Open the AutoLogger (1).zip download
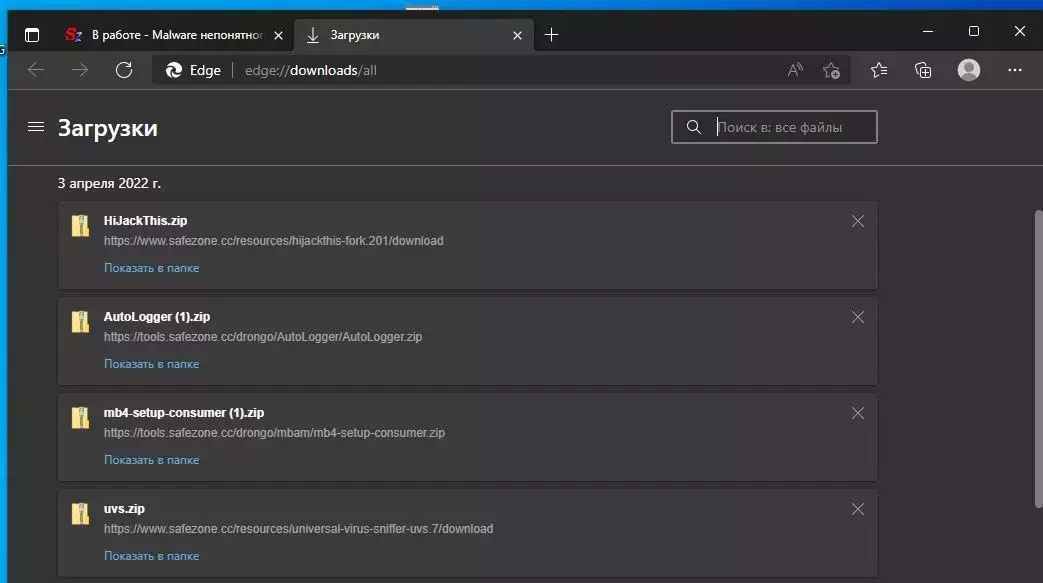 pos(156,317)
